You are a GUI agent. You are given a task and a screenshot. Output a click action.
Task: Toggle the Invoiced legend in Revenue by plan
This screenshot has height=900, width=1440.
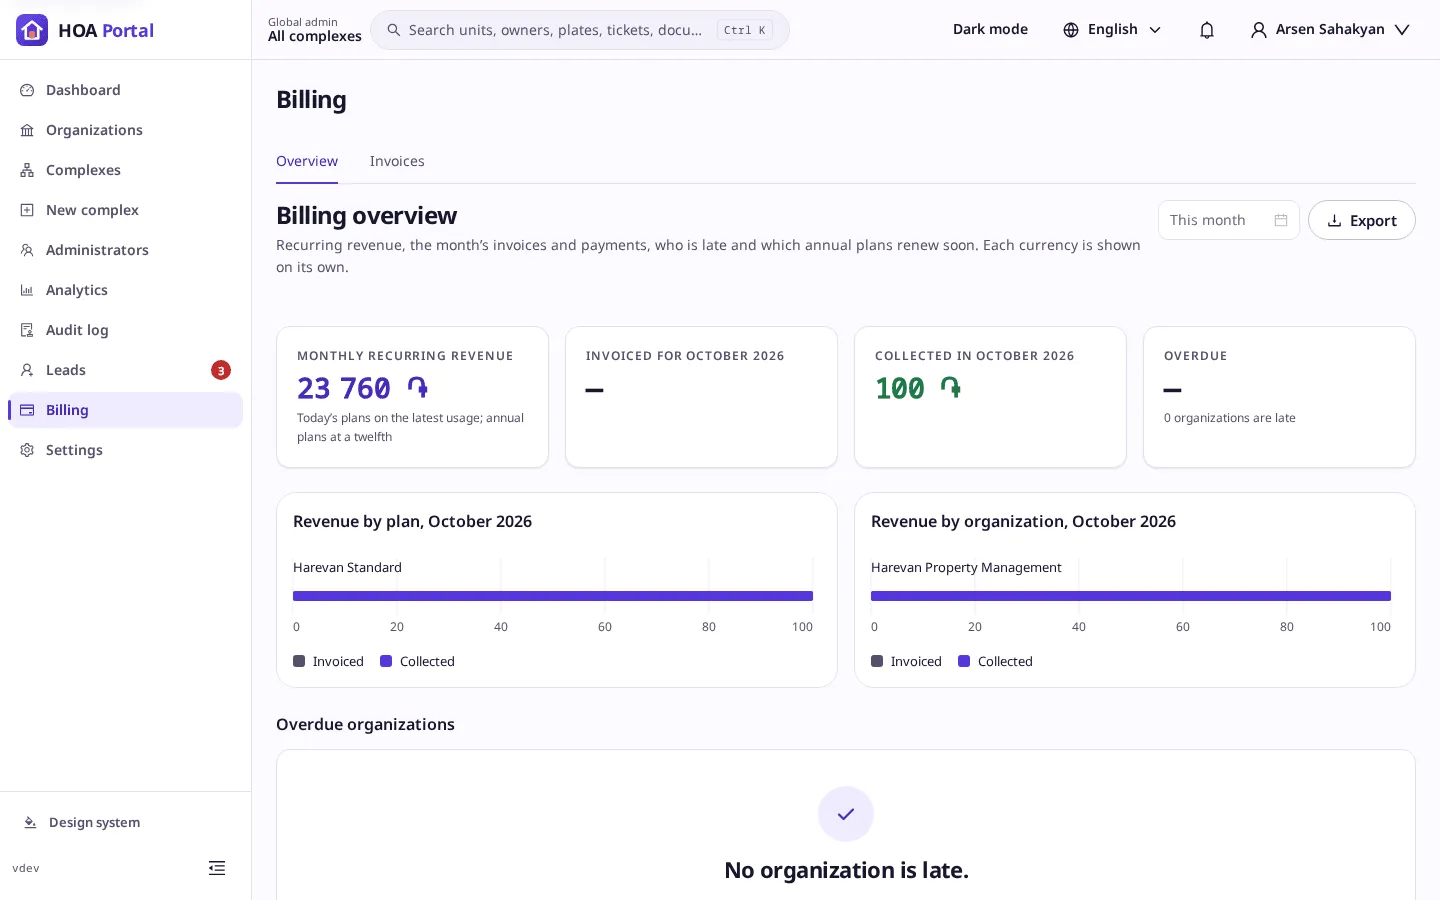[x=328, y=661]
